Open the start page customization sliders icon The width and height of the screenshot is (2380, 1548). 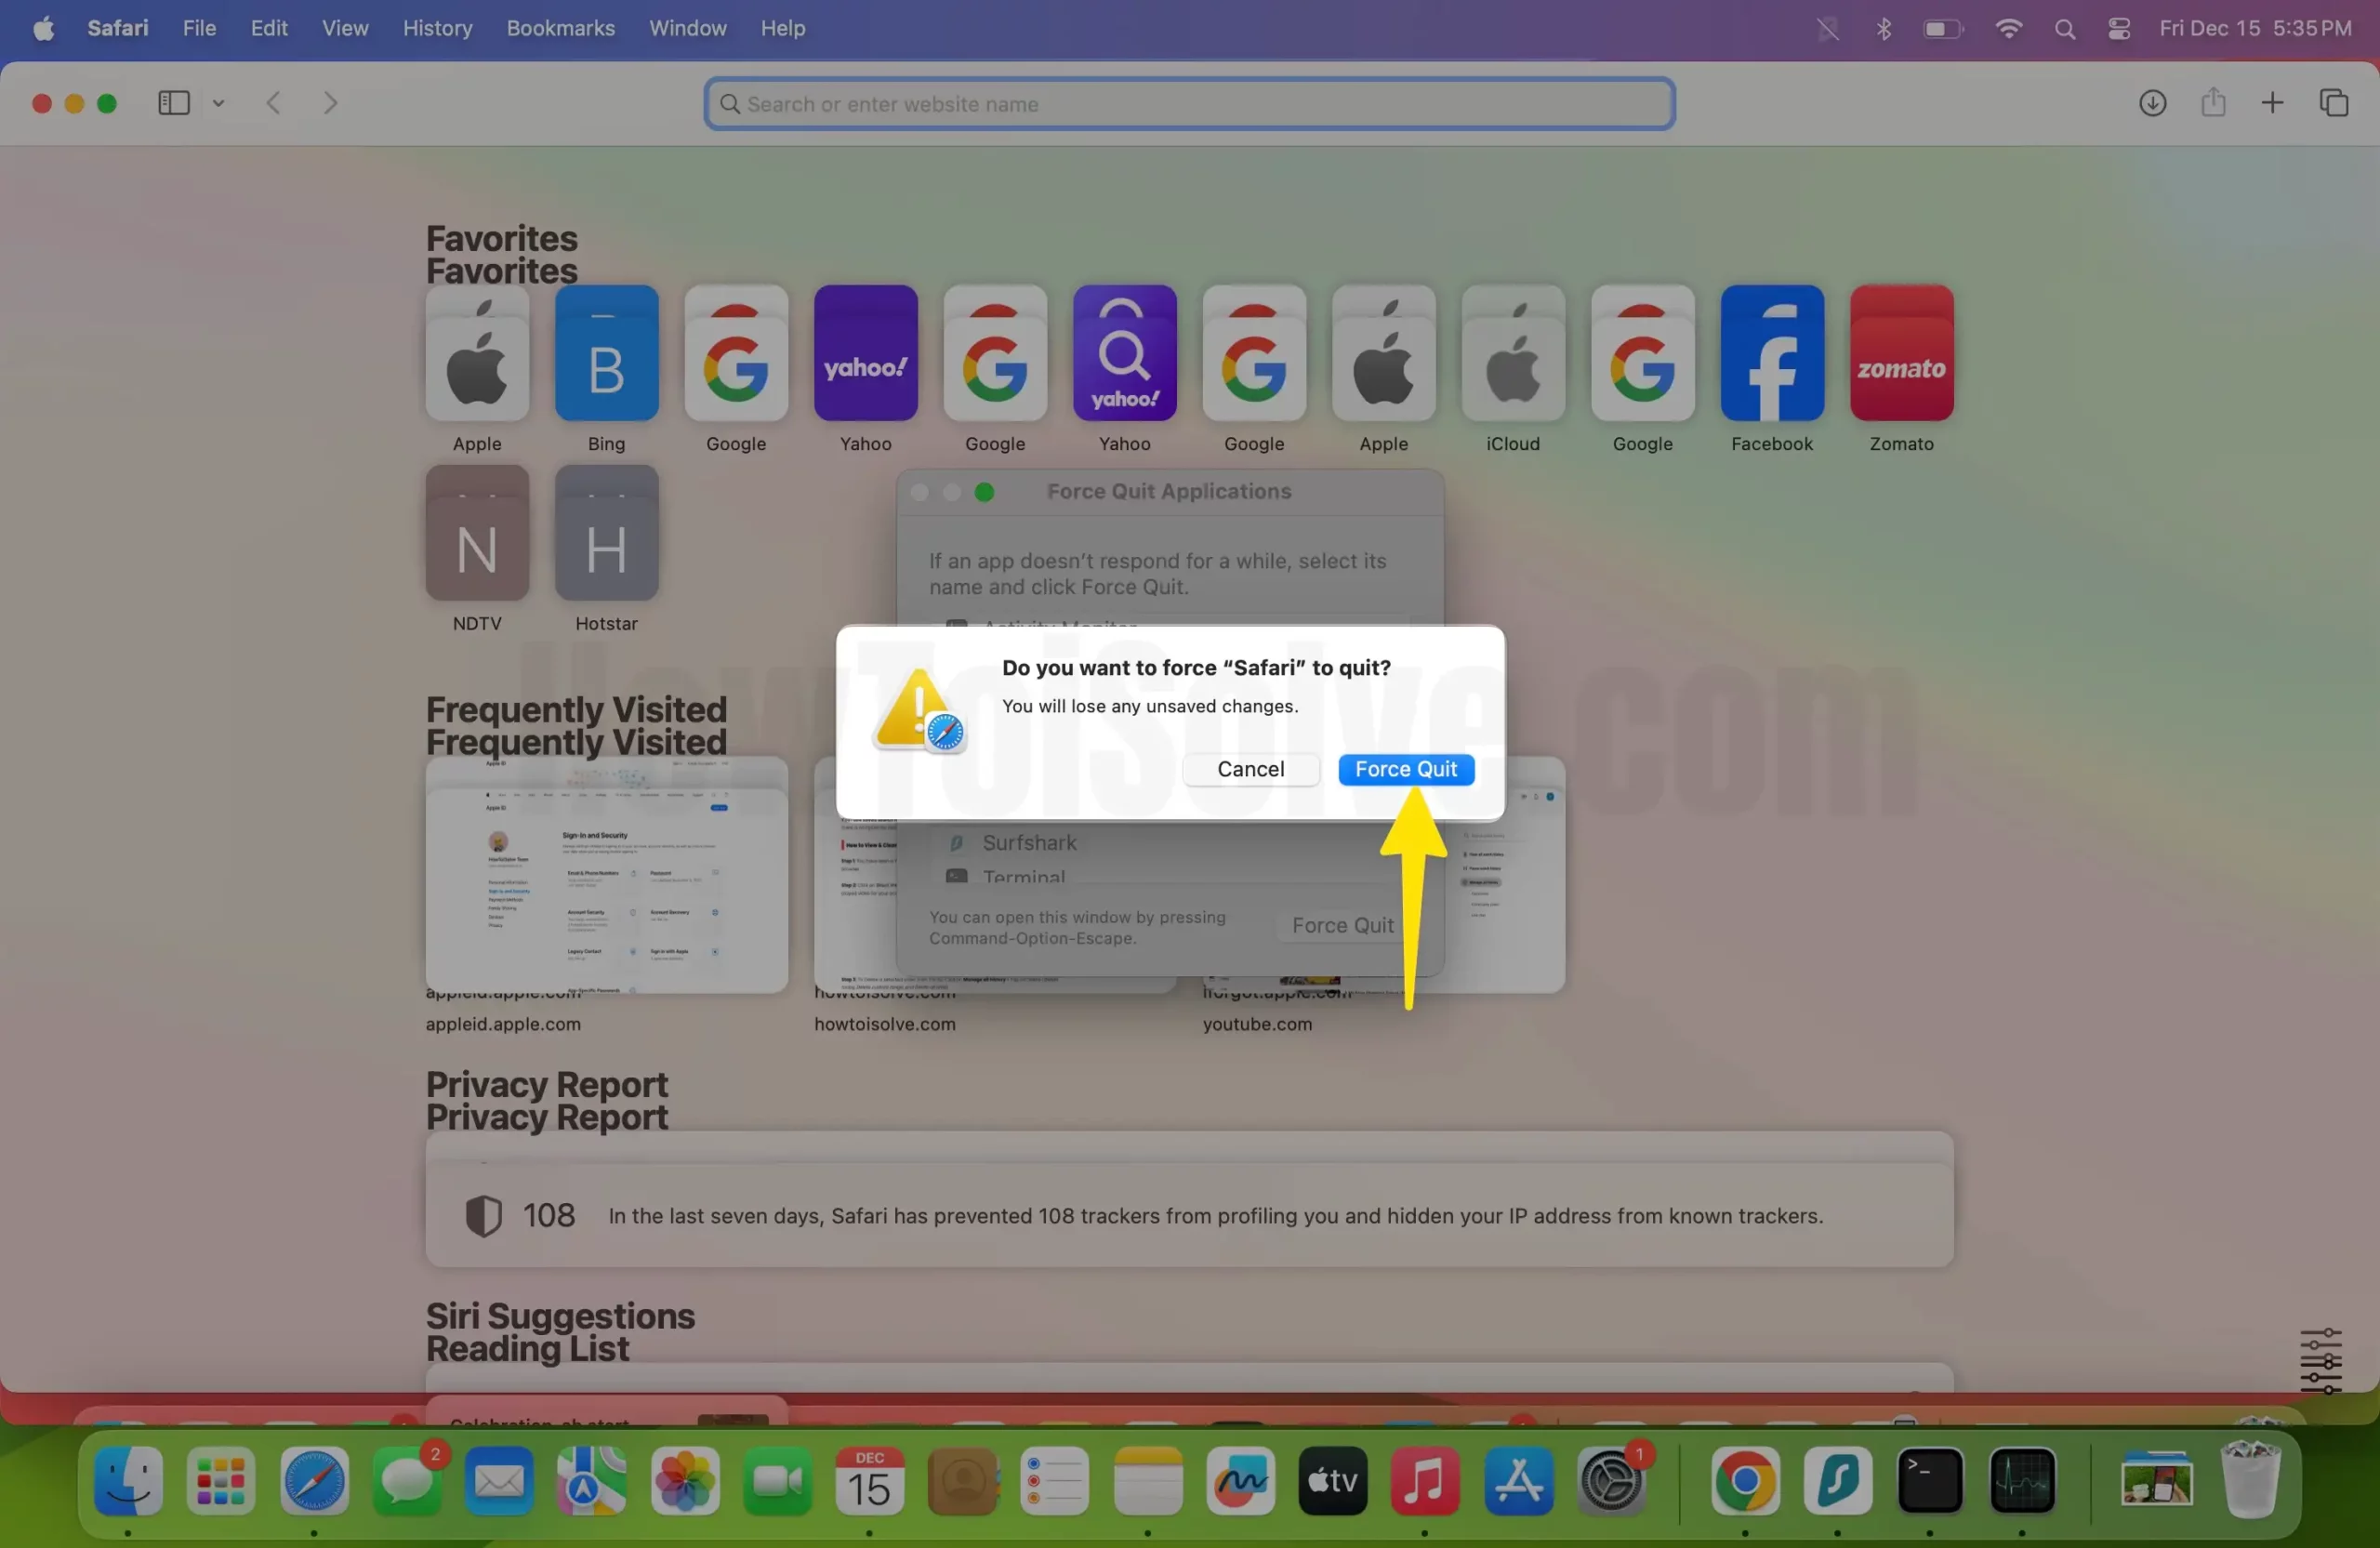point(2320,1360)
